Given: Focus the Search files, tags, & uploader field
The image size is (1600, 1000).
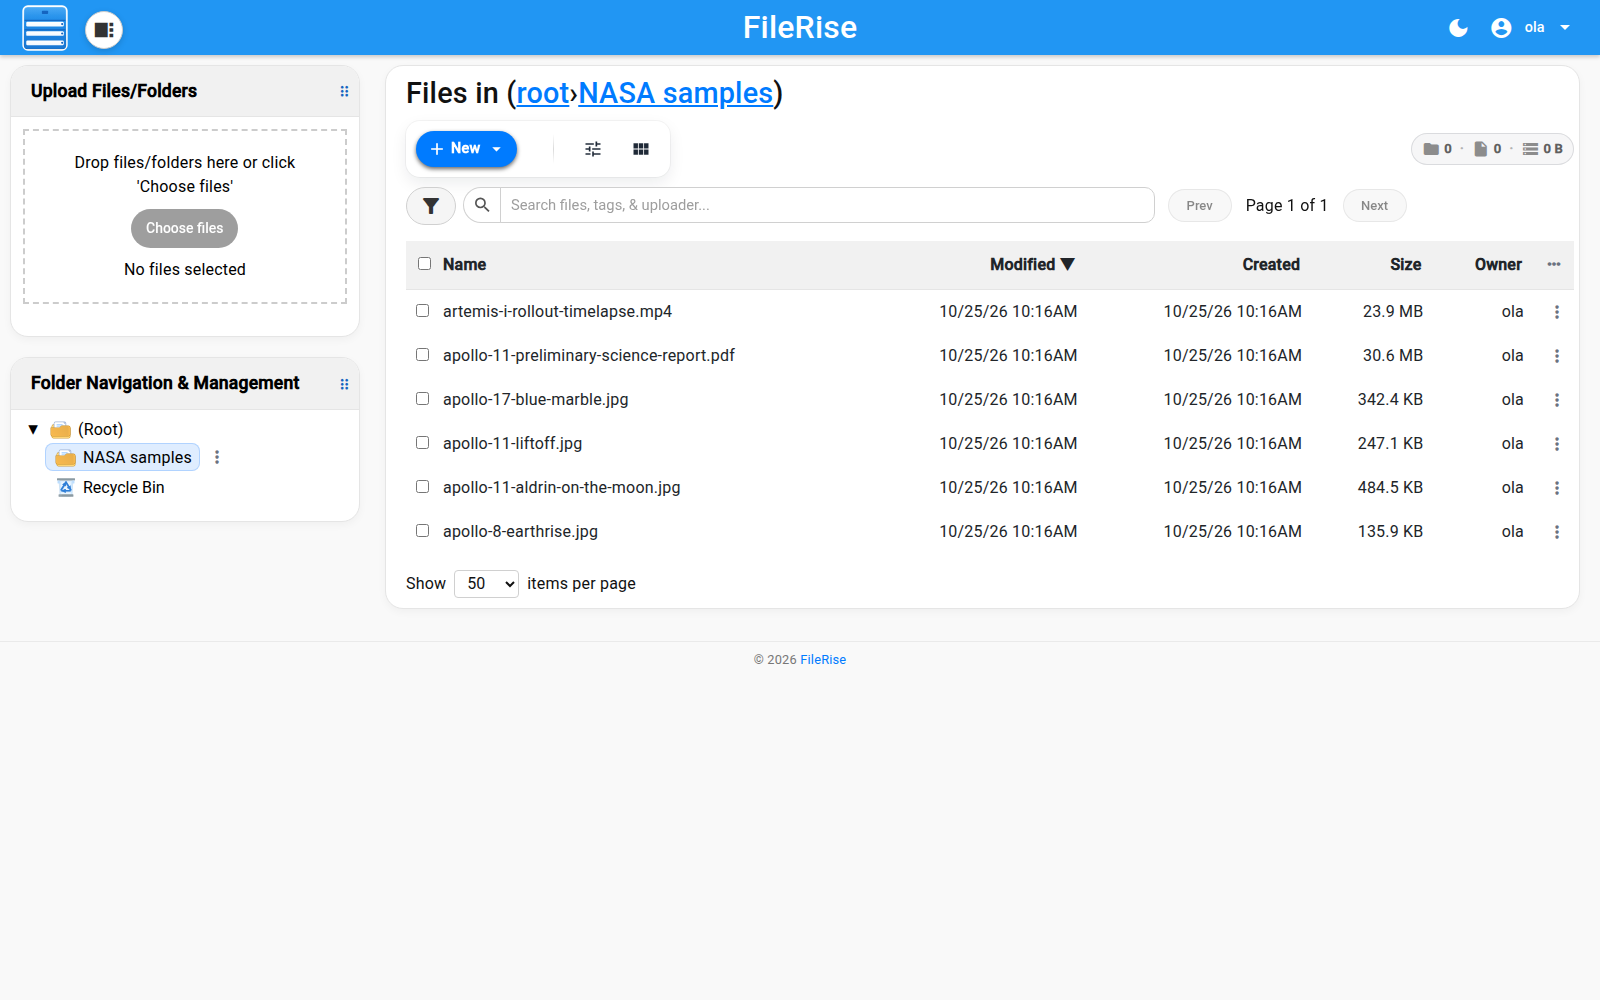Looking at the screenshot, I should (827, 205).
